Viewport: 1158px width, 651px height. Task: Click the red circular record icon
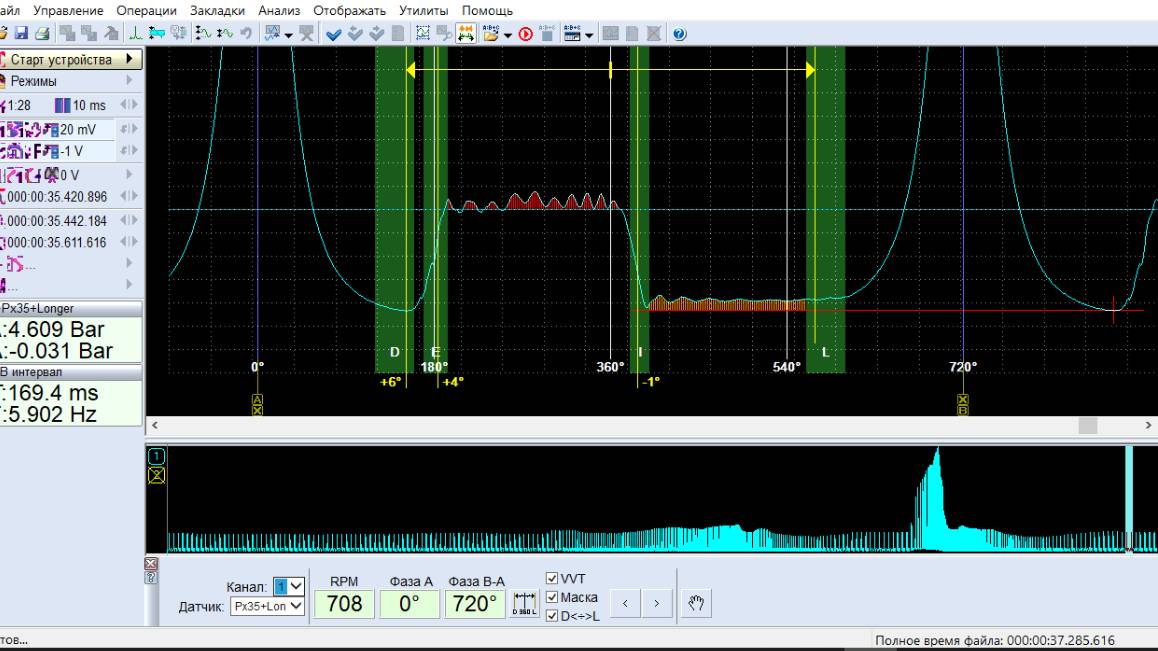pos(526,34)
